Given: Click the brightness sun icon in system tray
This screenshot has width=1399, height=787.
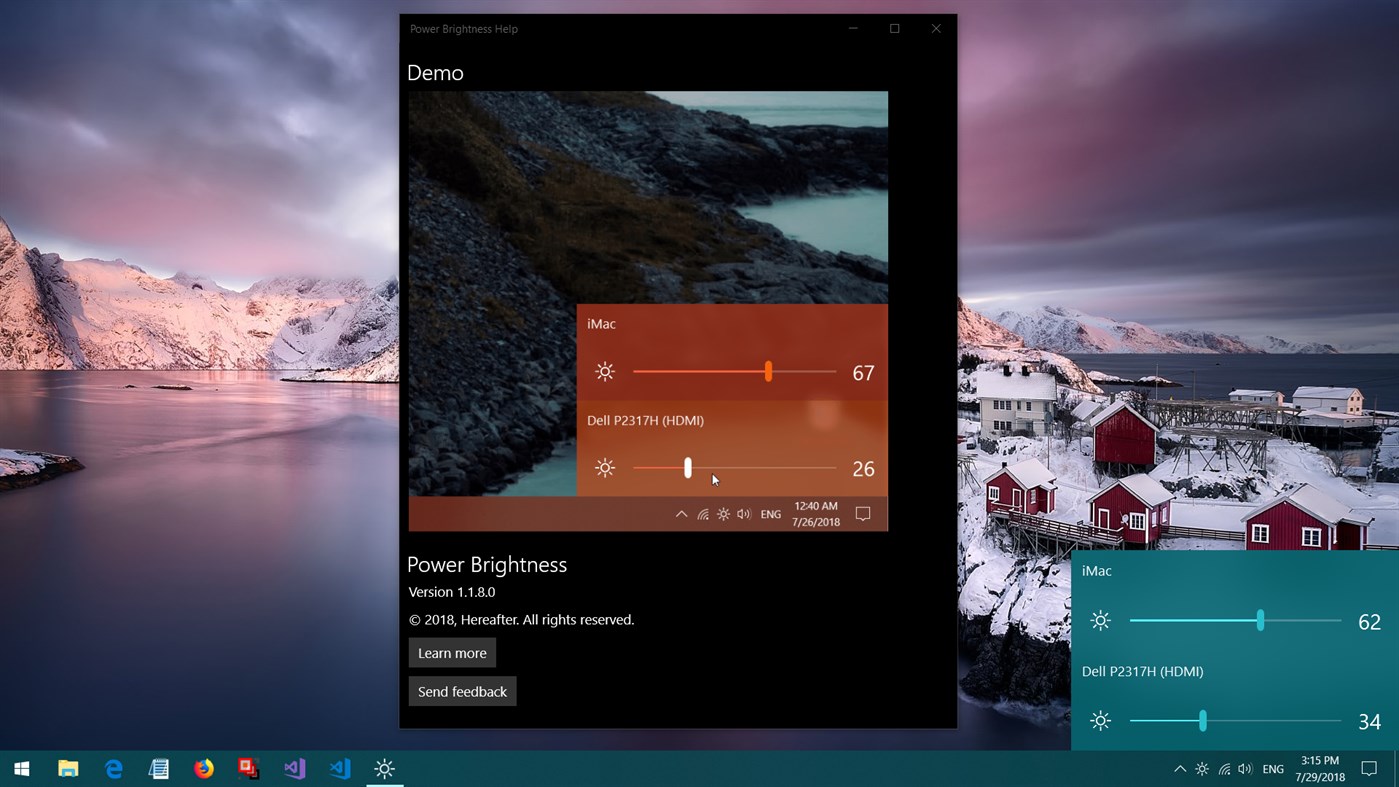Looking at the screenshot, I should coord(1202,769).
